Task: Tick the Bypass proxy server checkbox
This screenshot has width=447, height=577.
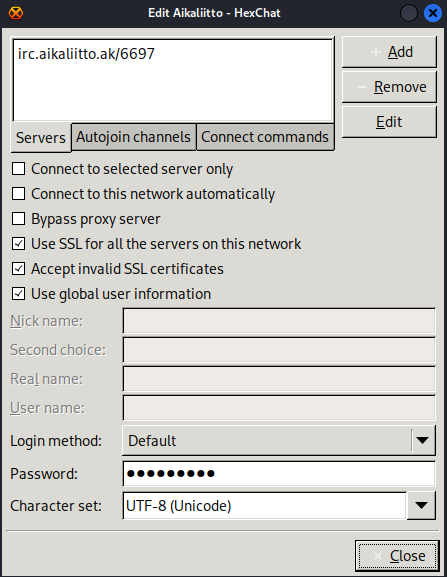Action: (x=18, y=219)
